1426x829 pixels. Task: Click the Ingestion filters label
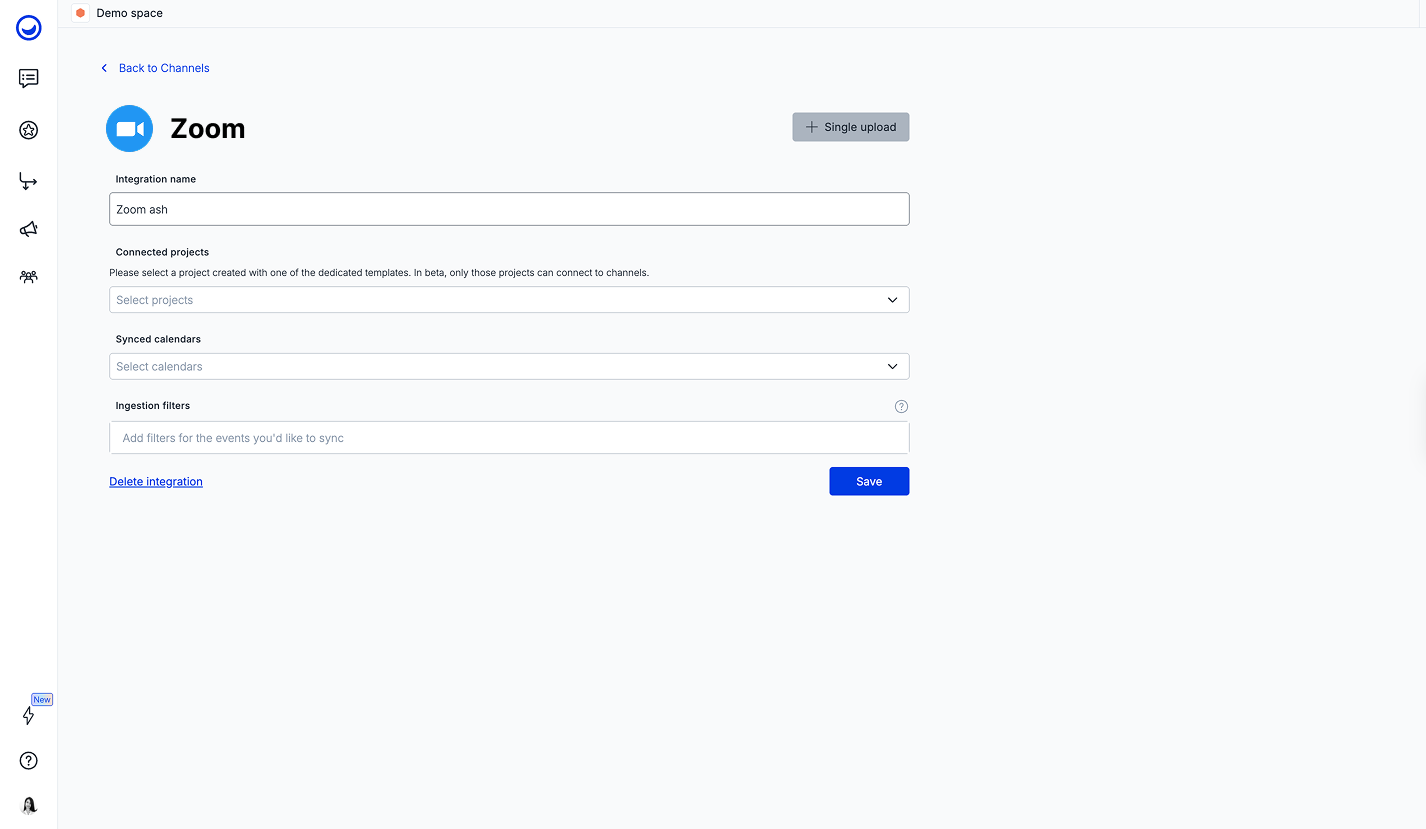tap(153, 405)
